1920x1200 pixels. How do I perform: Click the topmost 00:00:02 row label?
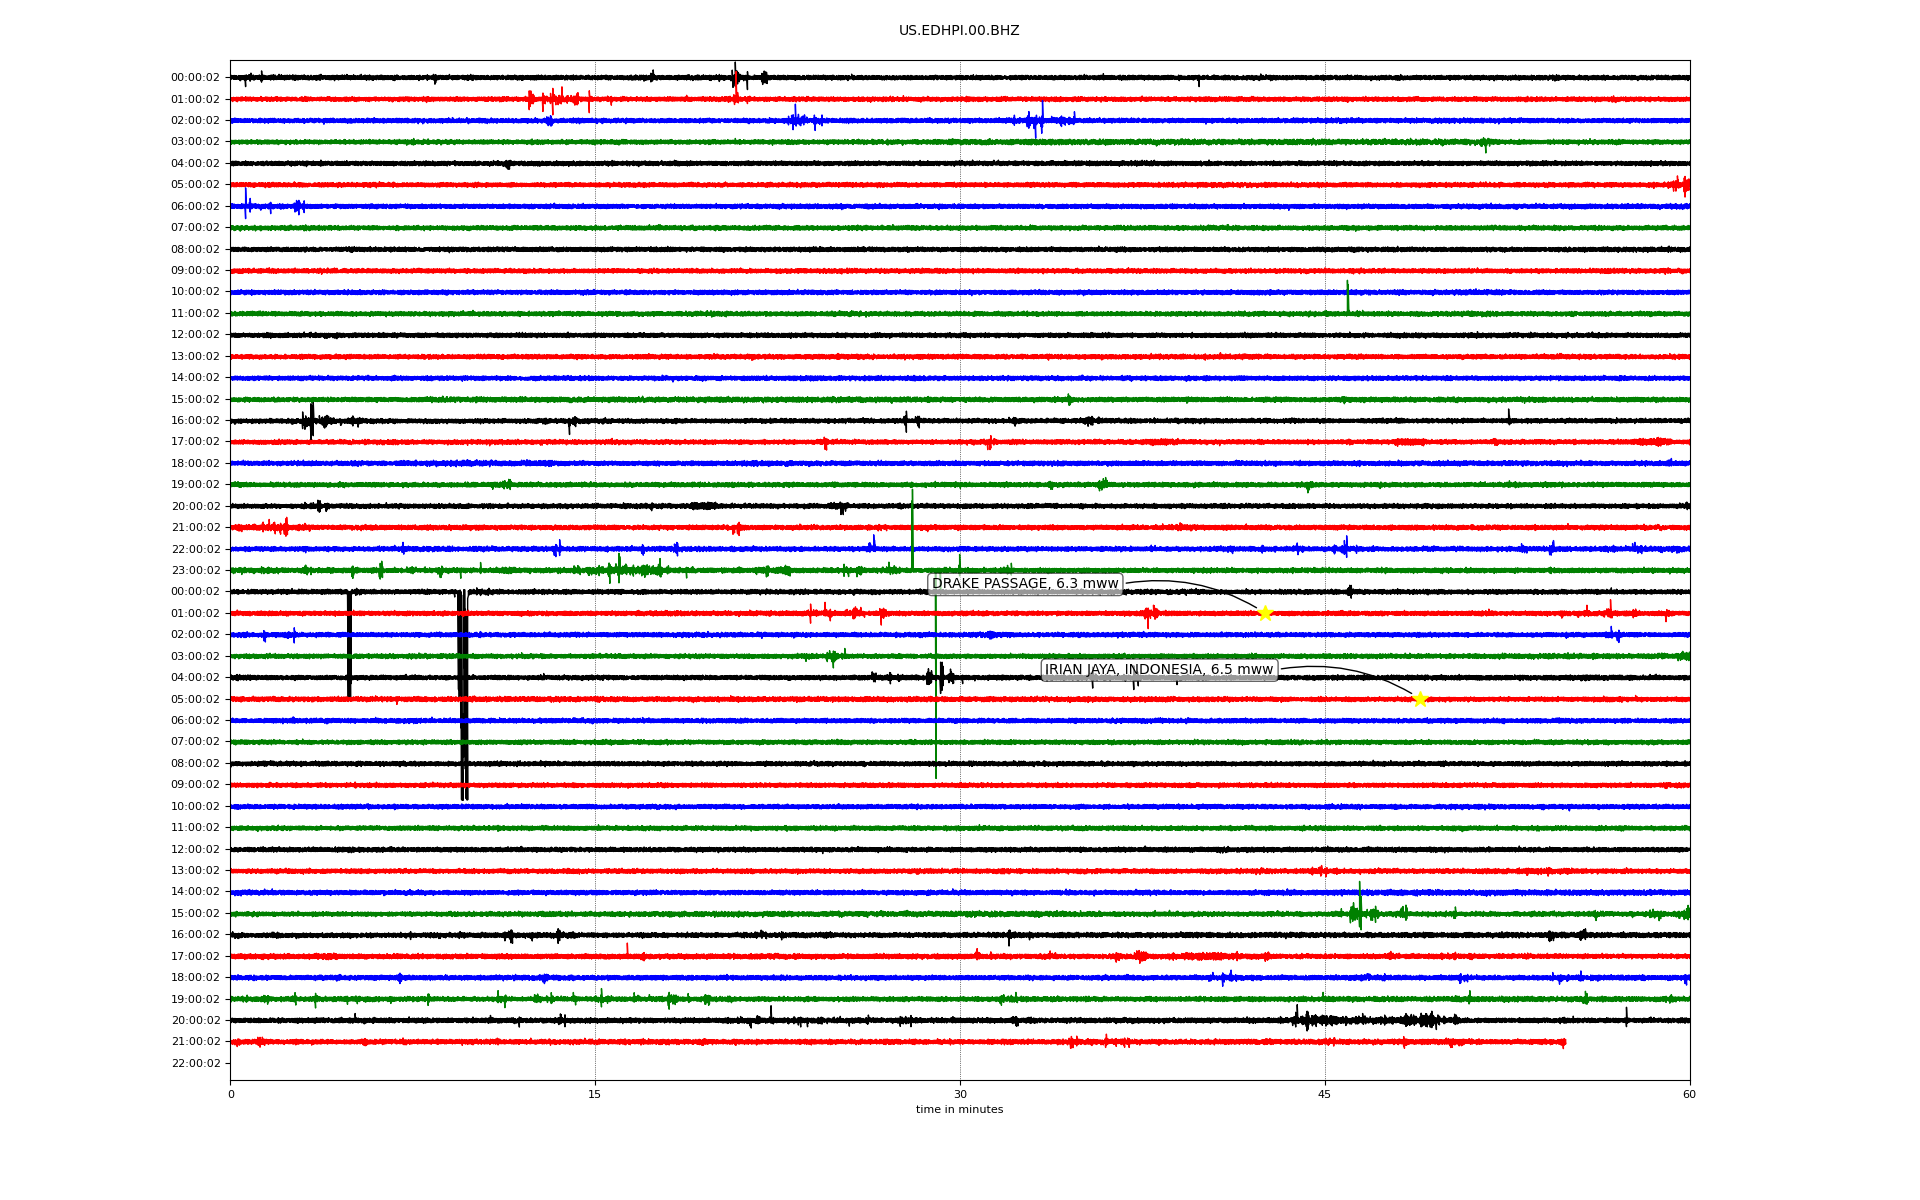pyautogui.click(x=195, y=78)
